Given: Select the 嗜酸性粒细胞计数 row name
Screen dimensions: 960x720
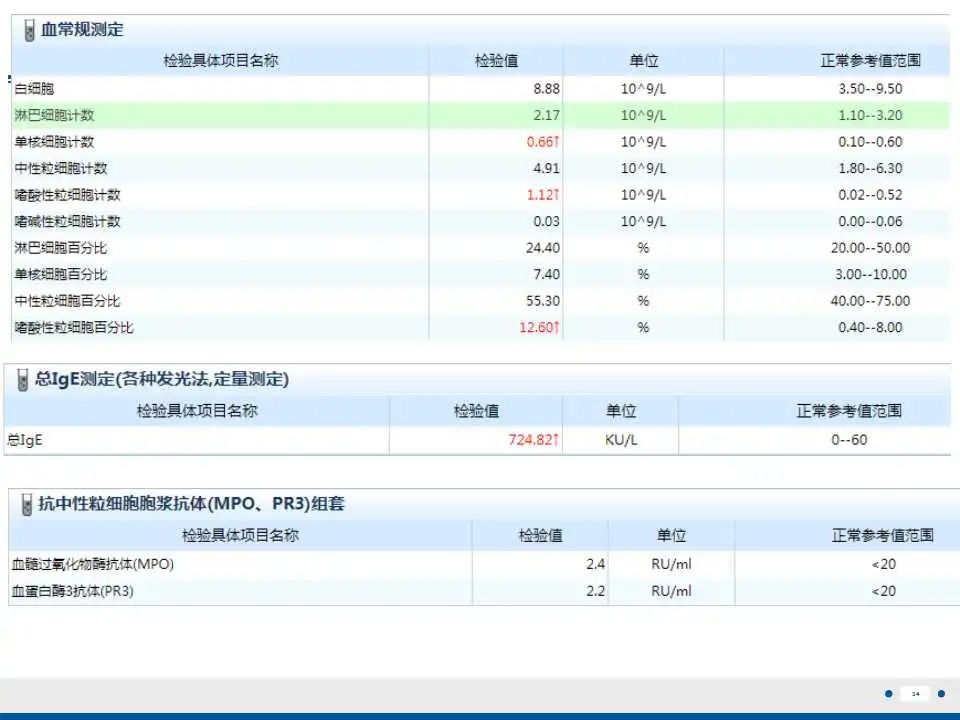Looking at the screenshot, I should point(67,195).
